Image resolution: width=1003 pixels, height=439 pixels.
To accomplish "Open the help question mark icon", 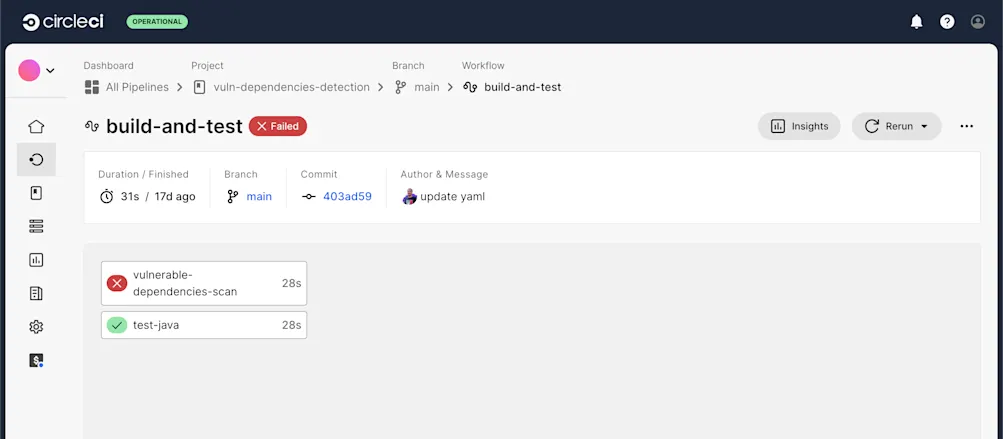I will [x=947, y=22].
